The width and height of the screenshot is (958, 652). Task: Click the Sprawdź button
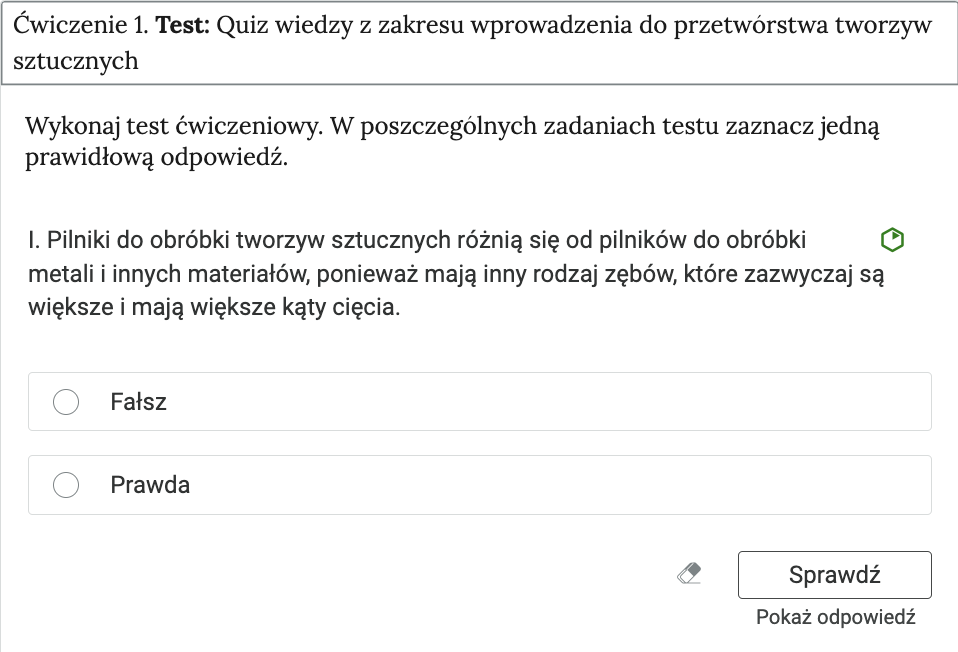834,574
